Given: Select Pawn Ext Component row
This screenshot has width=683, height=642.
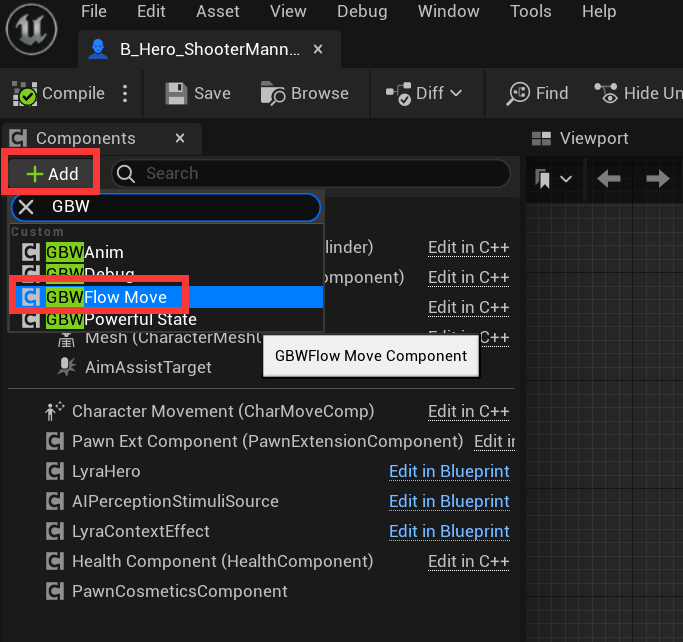Looking at the screenshot, I should click(267, 442).
